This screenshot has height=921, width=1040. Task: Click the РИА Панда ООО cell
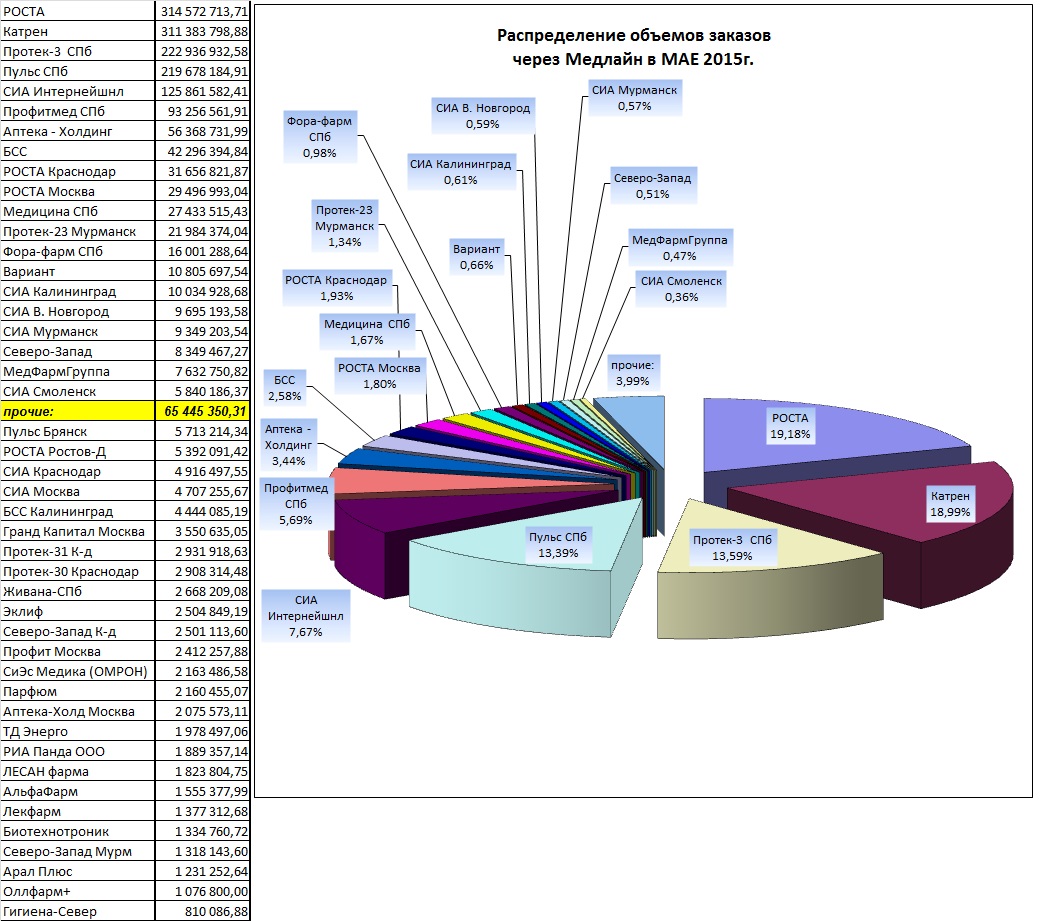78,751
